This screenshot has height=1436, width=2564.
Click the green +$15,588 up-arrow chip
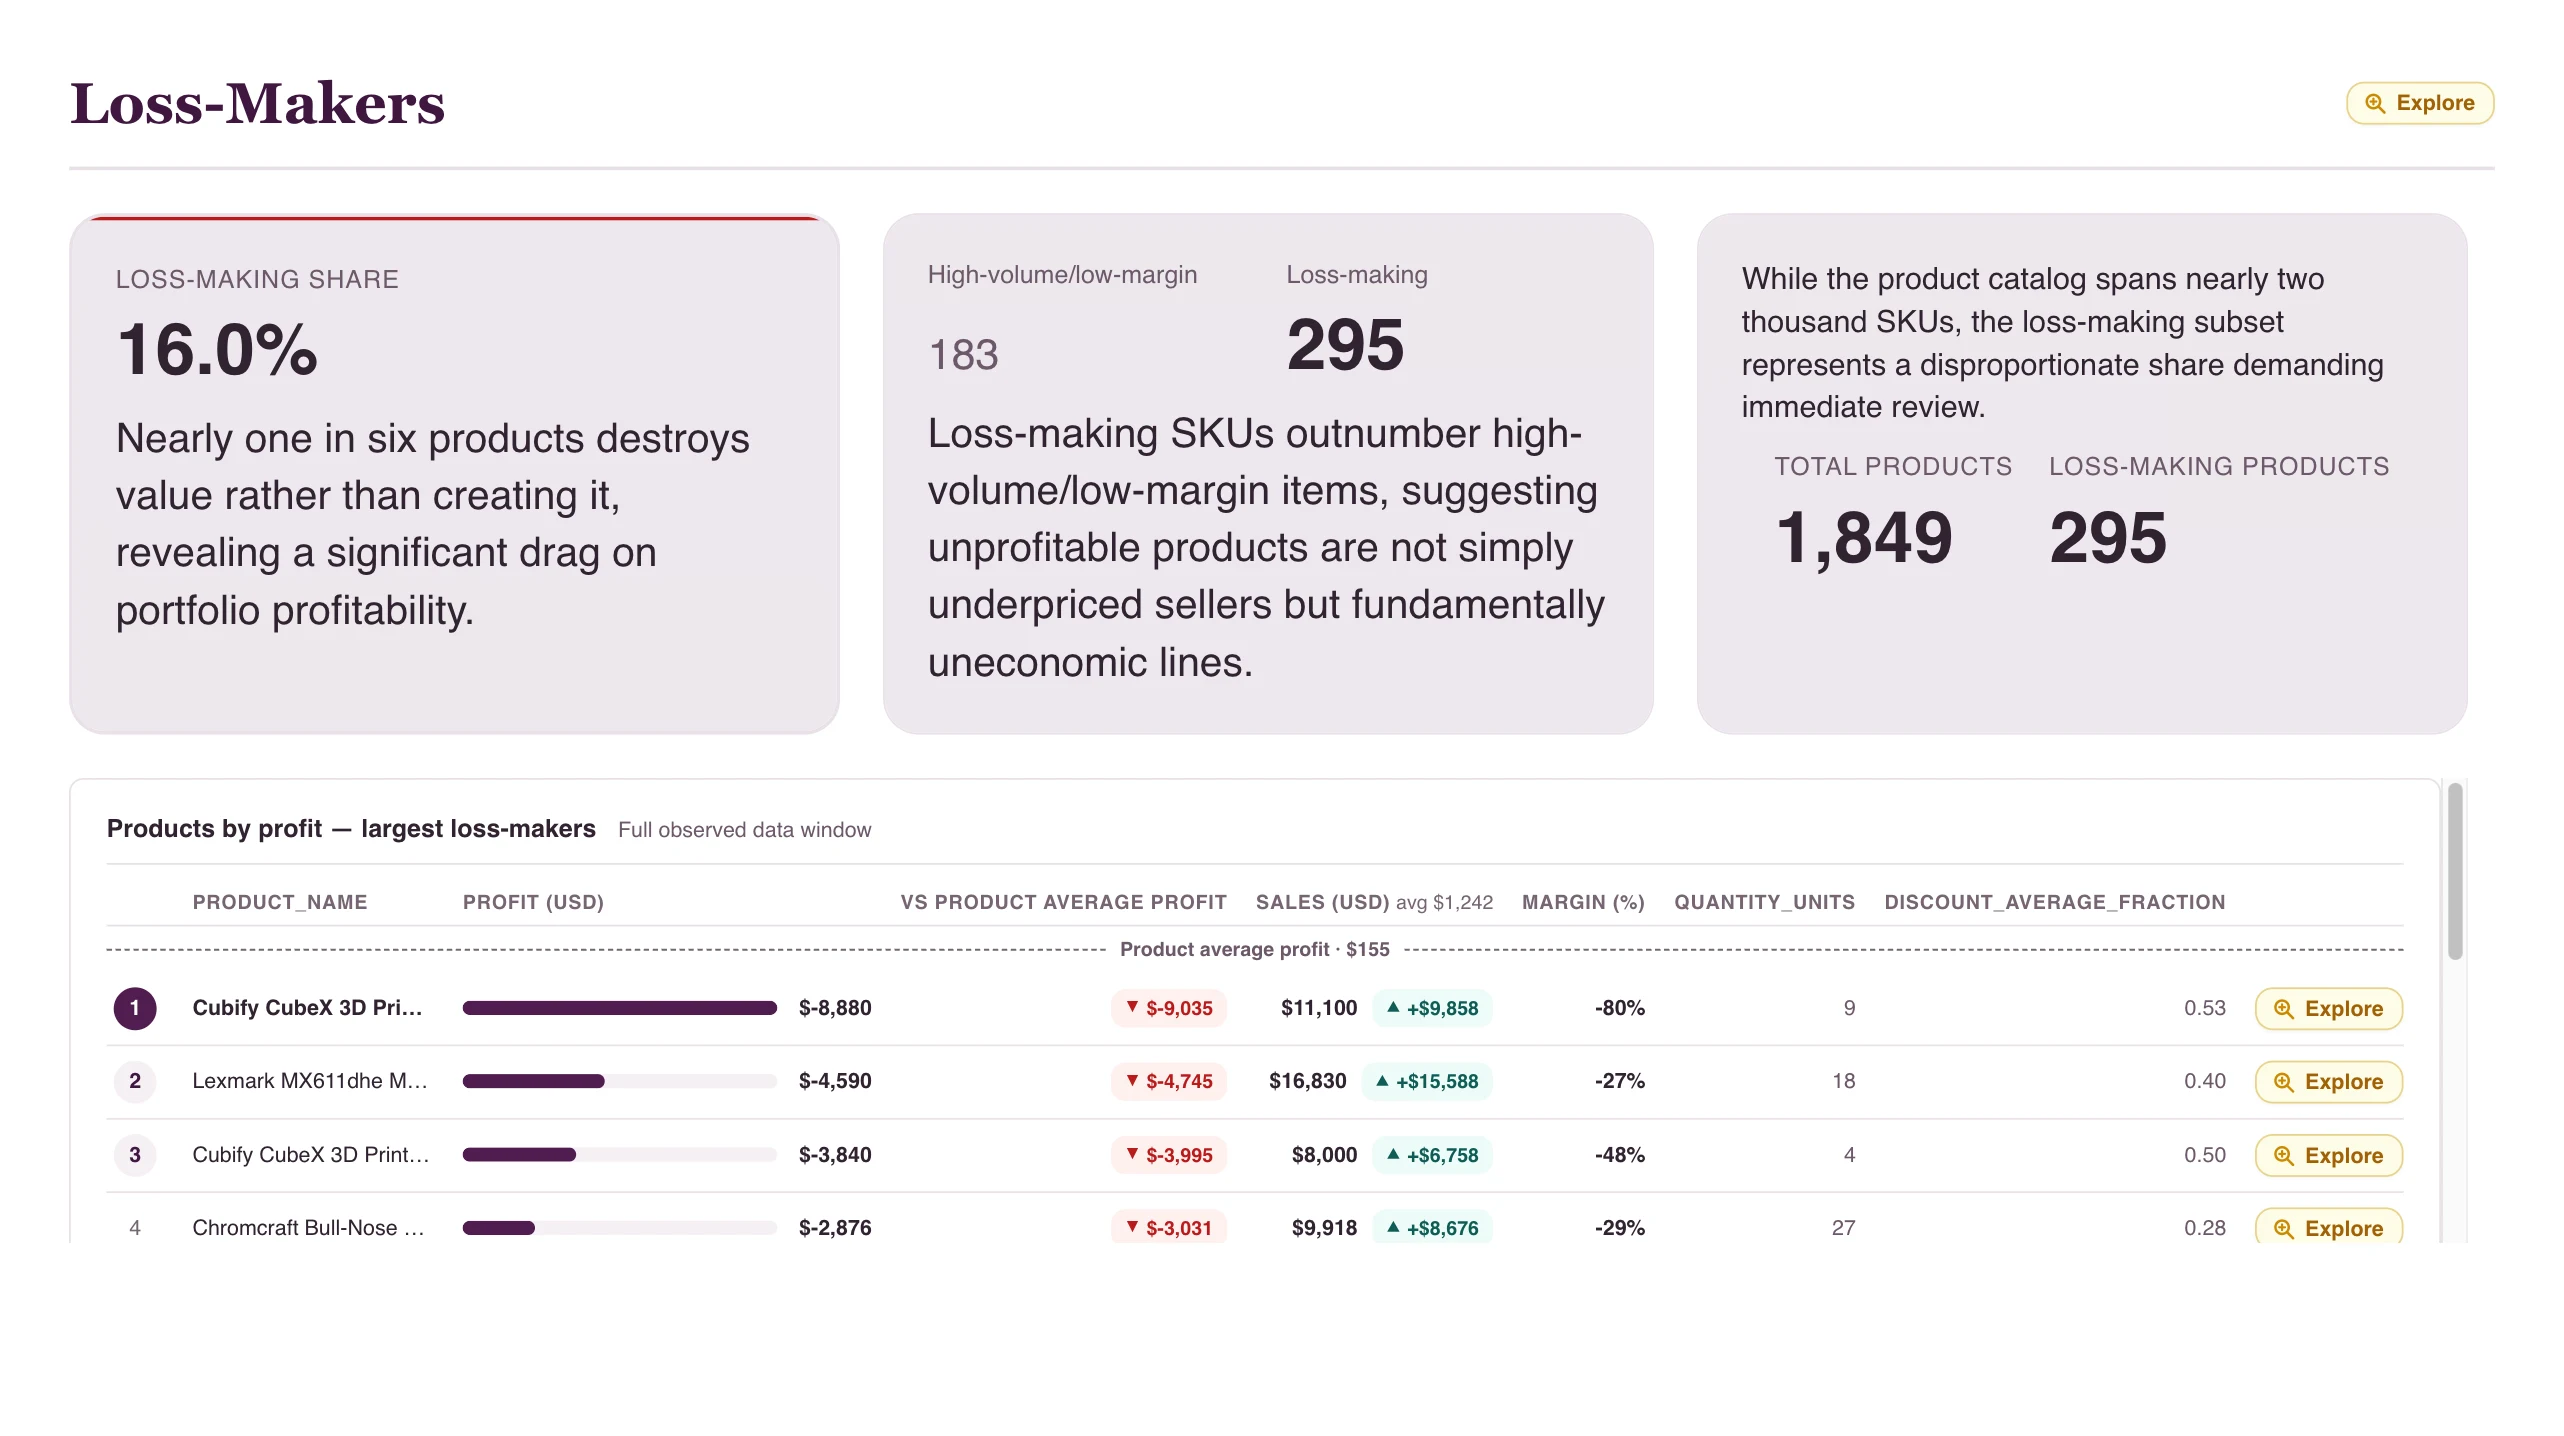(x=1426, y=1081)
